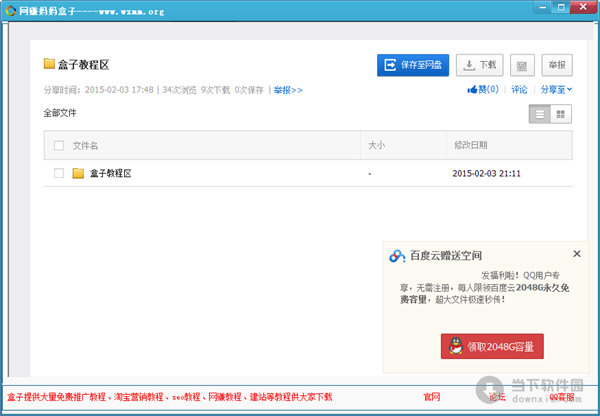Click the app logo in title bar
Image resolution: width=600 pixels, height=416 pixels.
tap(11, 11)
